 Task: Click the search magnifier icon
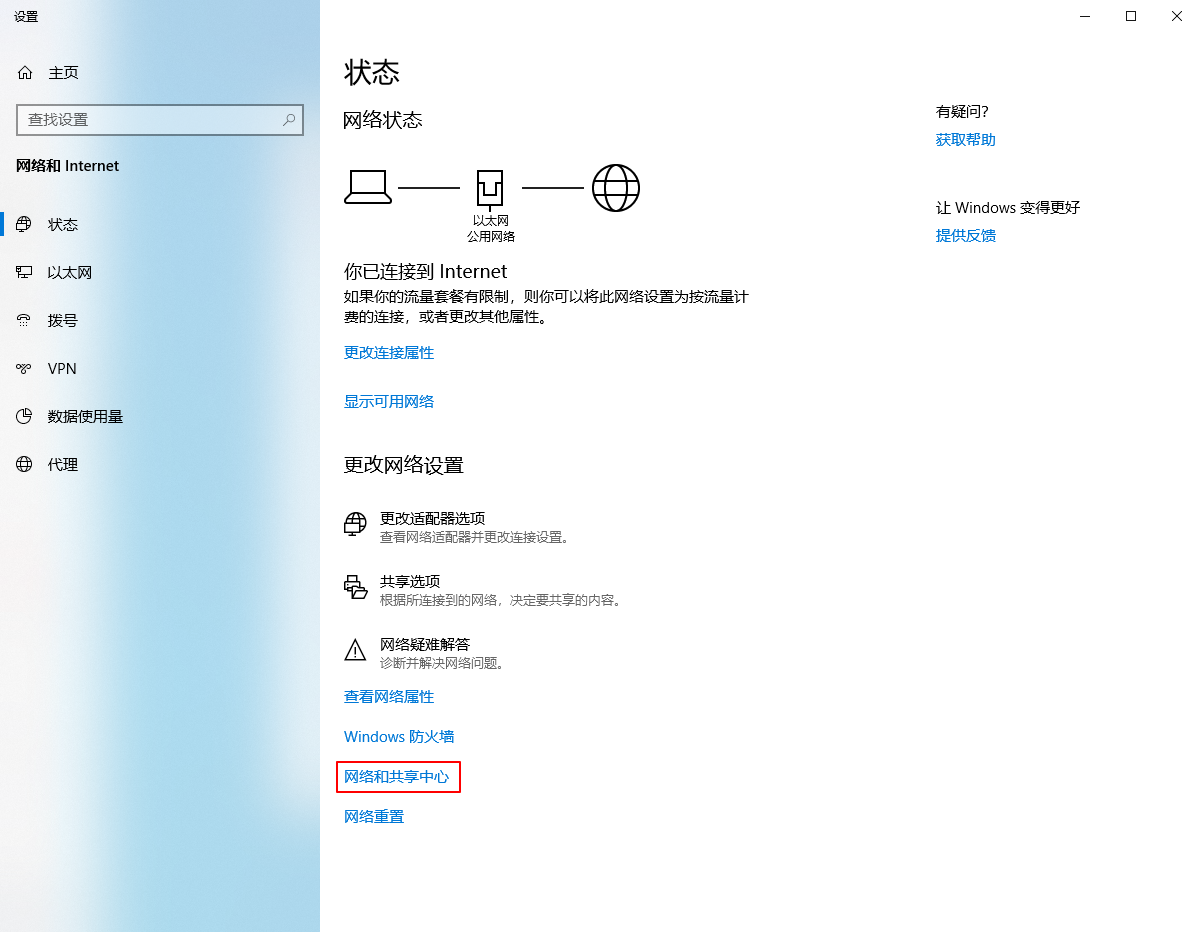pos(289,120)
